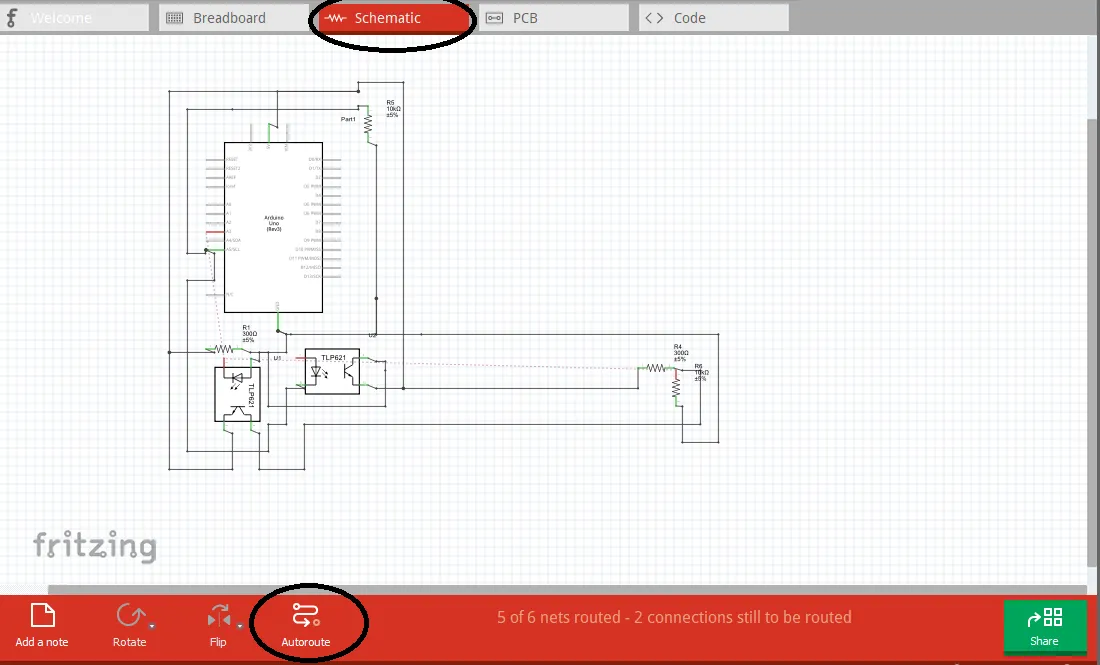Screen dimensions: 1100x665
Task: Open the Rotate options dropdown arrow
Action: tap(152, 626)
